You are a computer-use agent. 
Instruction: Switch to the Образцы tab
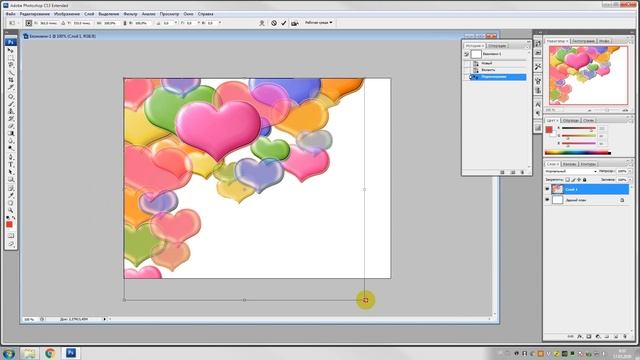pos(571,120)
